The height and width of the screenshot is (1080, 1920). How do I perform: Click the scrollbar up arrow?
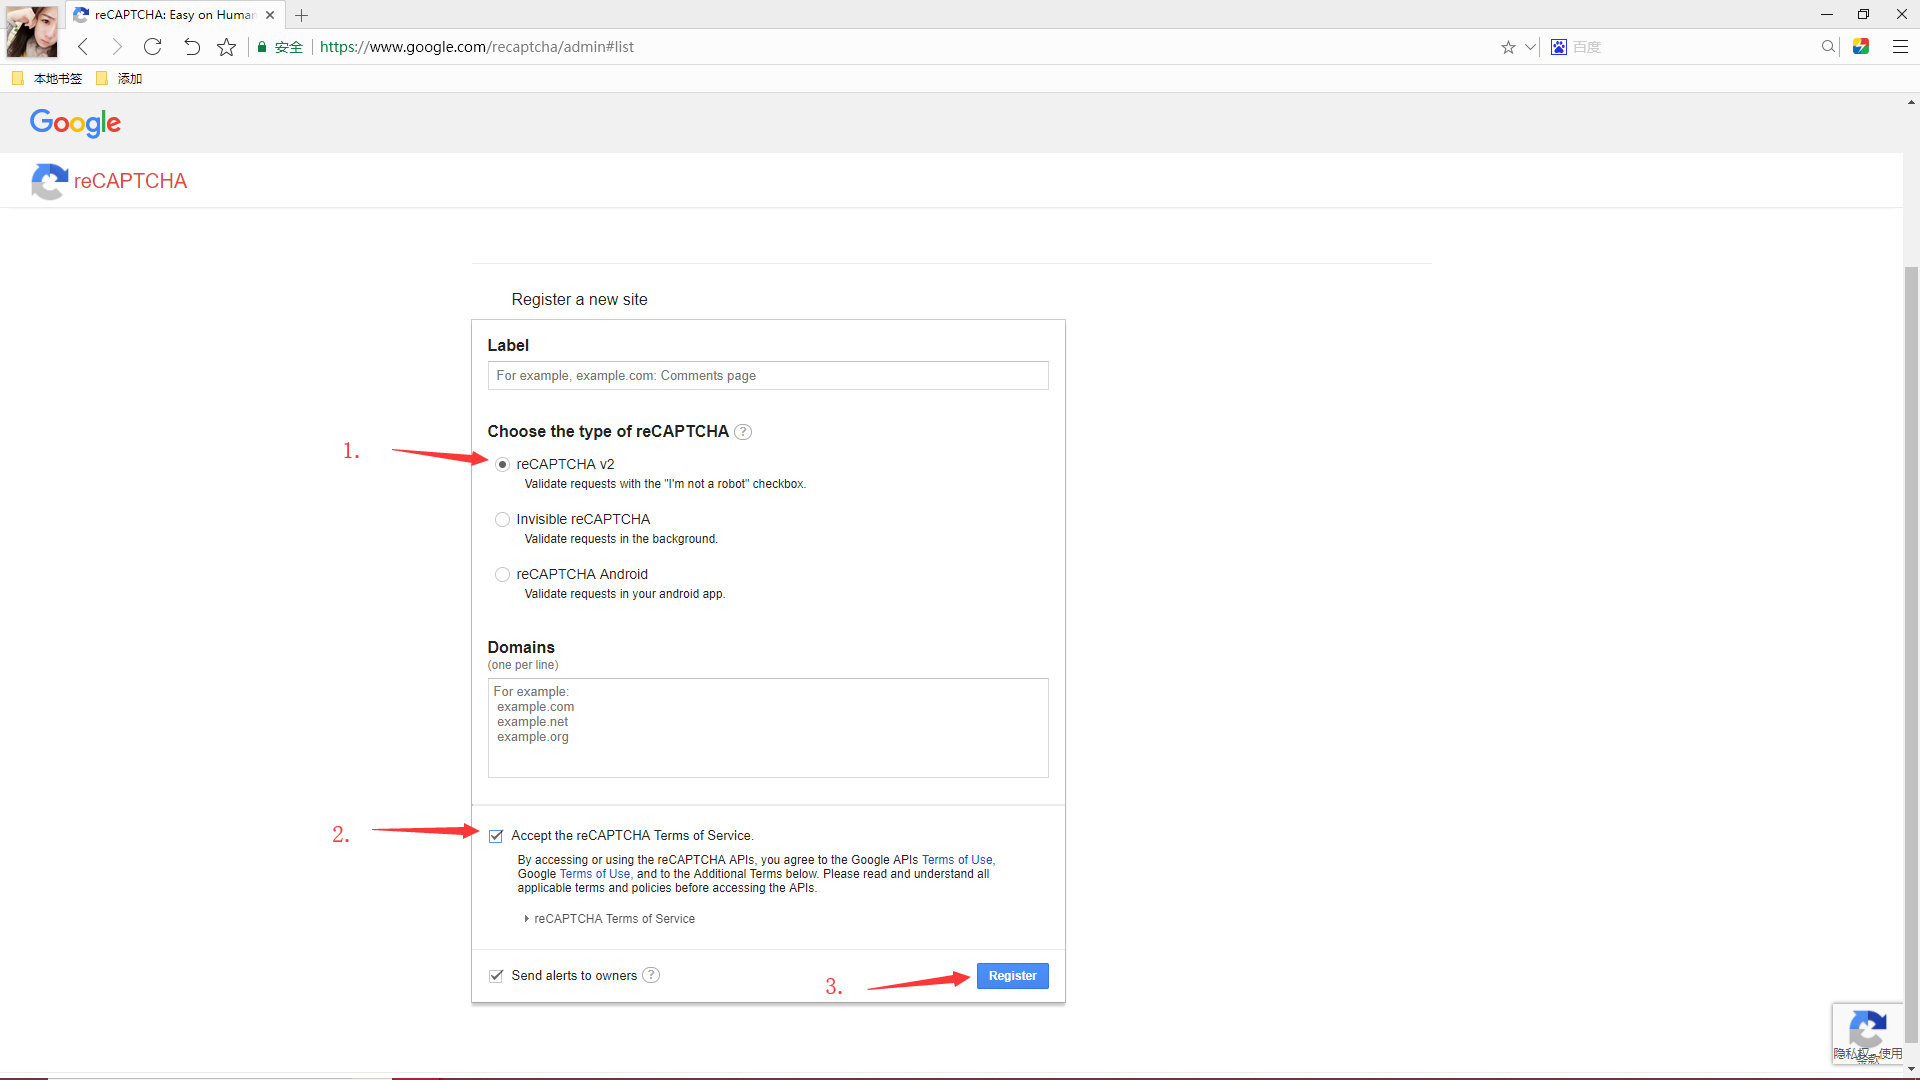point(1911,102)
